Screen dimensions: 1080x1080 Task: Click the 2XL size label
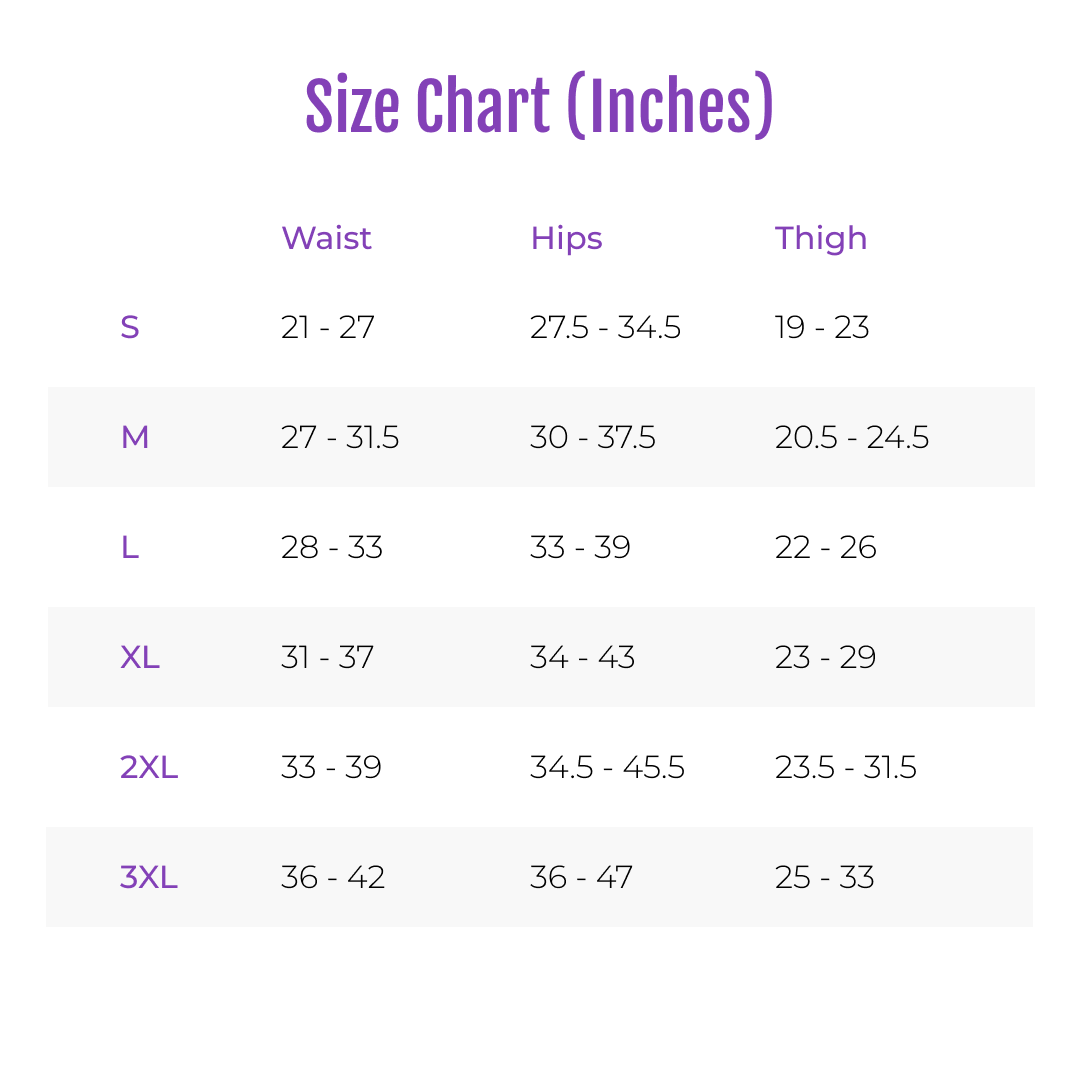149,767
